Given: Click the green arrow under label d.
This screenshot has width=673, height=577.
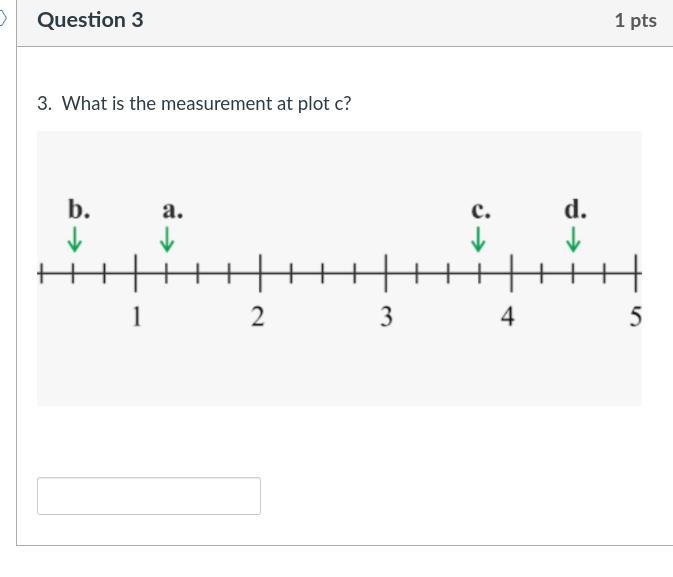Looking at the screenshot, I should coord(573,239).
